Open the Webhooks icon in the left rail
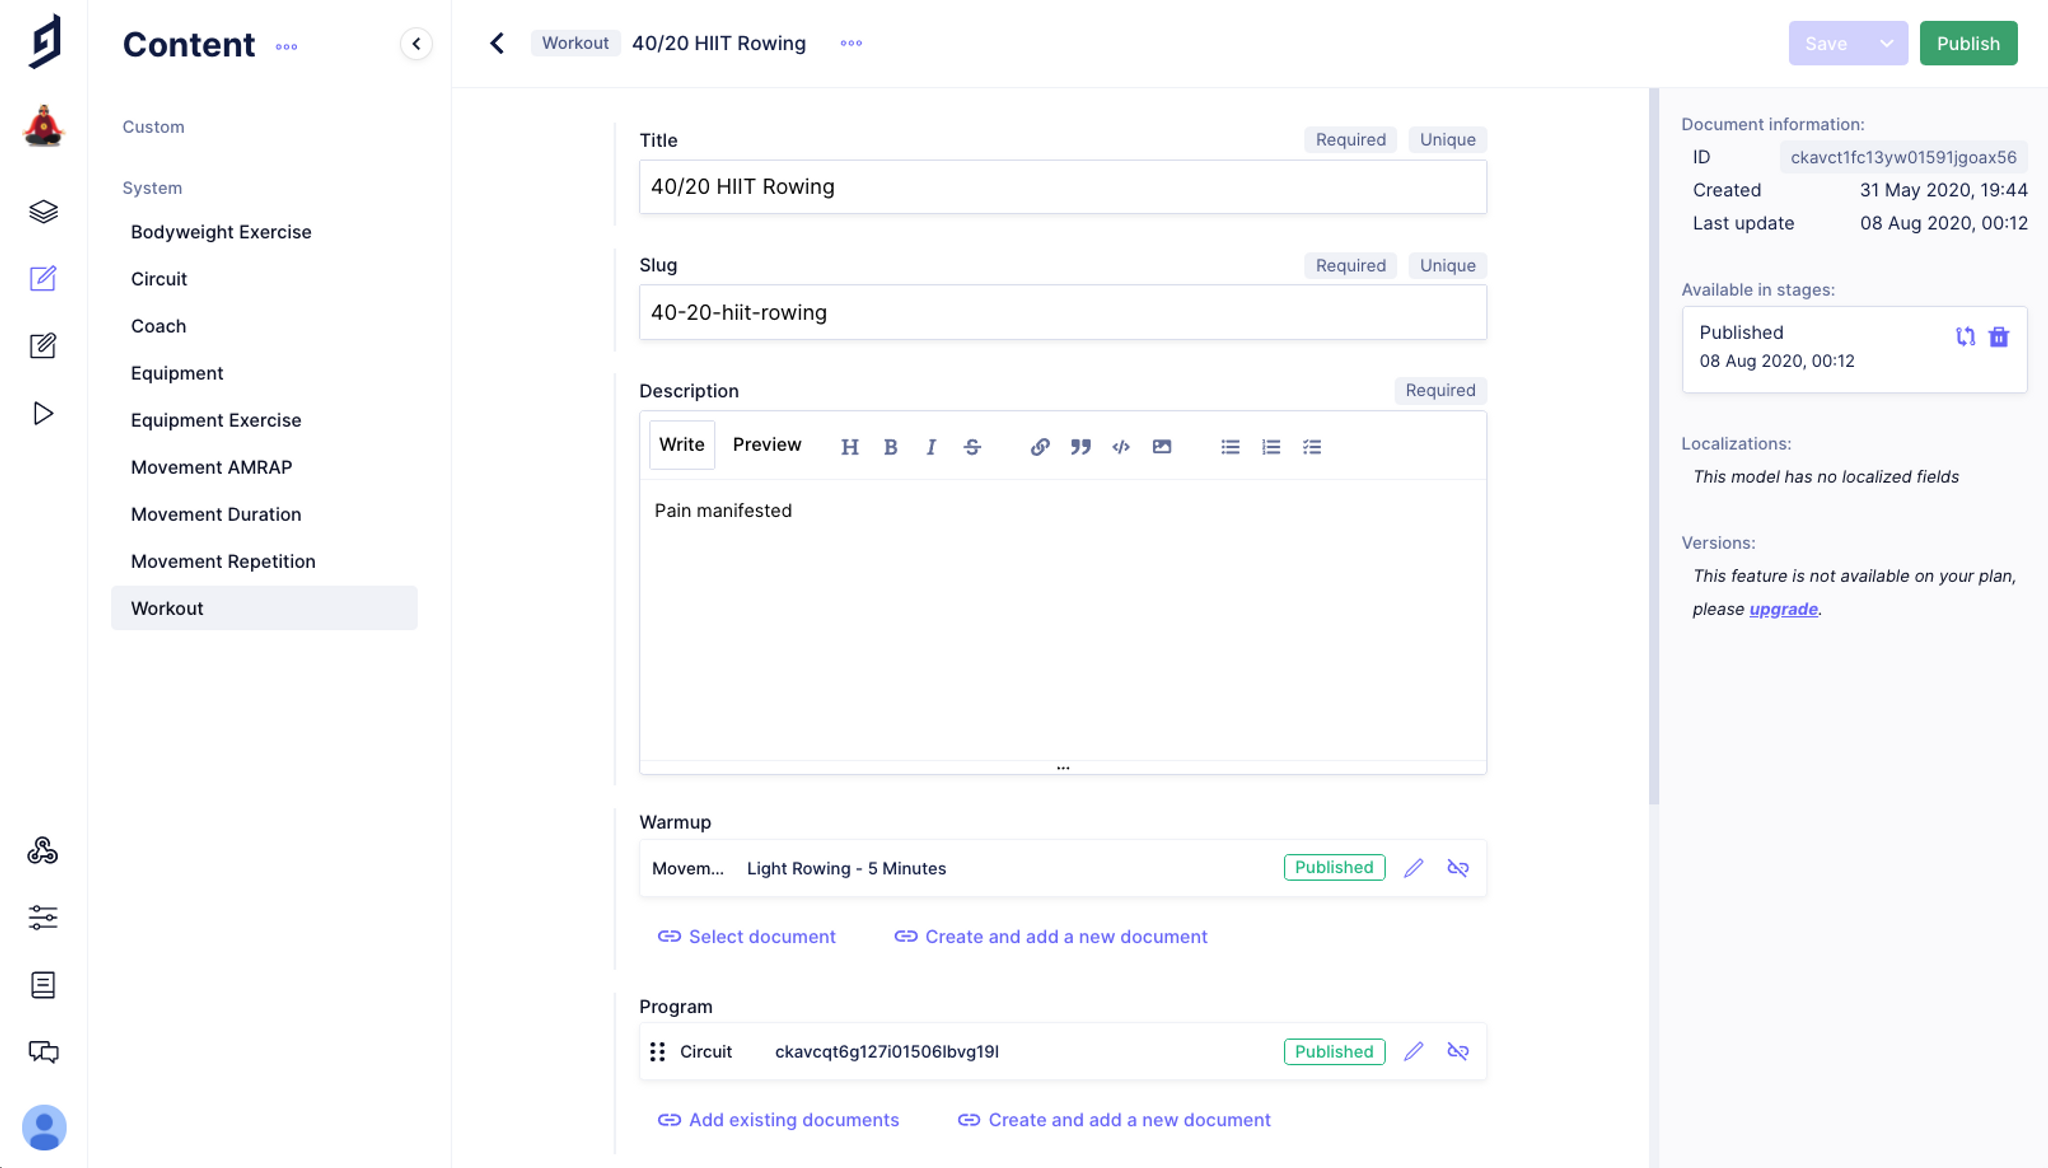This screenshot has width=2048, height=1168. click(x=43, y=850)
